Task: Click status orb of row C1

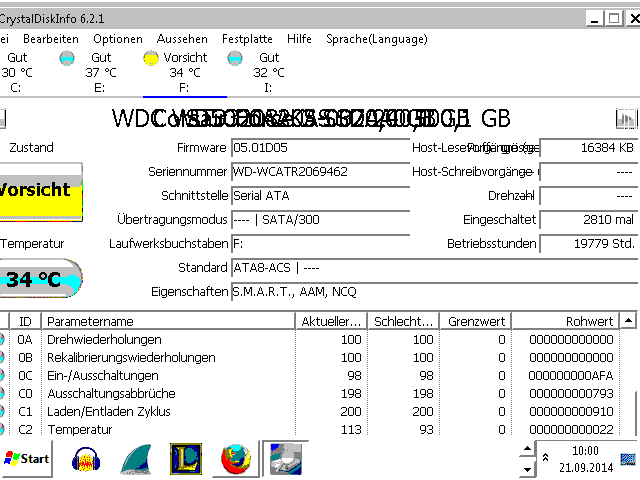Action: 2,411
